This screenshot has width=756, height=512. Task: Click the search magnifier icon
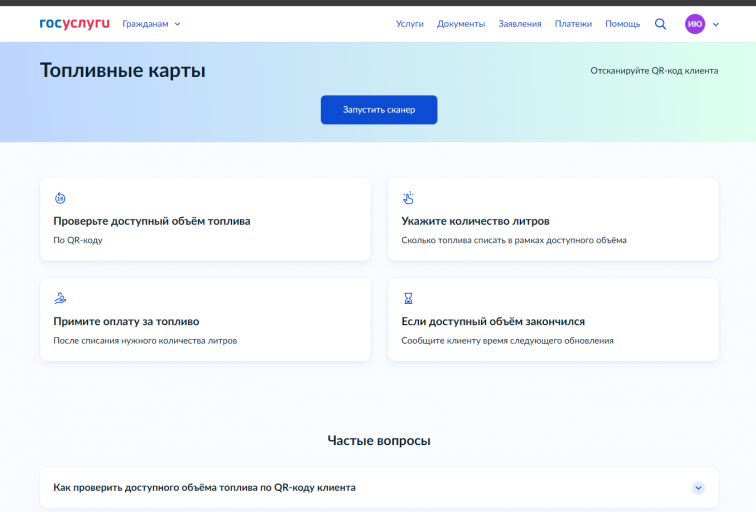[660, 24]
